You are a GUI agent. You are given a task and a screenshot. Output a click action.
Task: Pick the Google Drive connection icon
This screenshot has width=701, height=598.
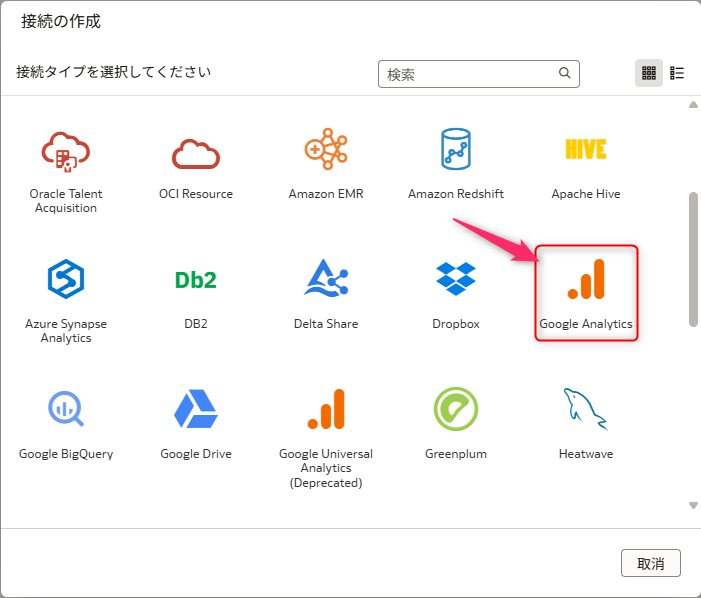coord(196,408)
